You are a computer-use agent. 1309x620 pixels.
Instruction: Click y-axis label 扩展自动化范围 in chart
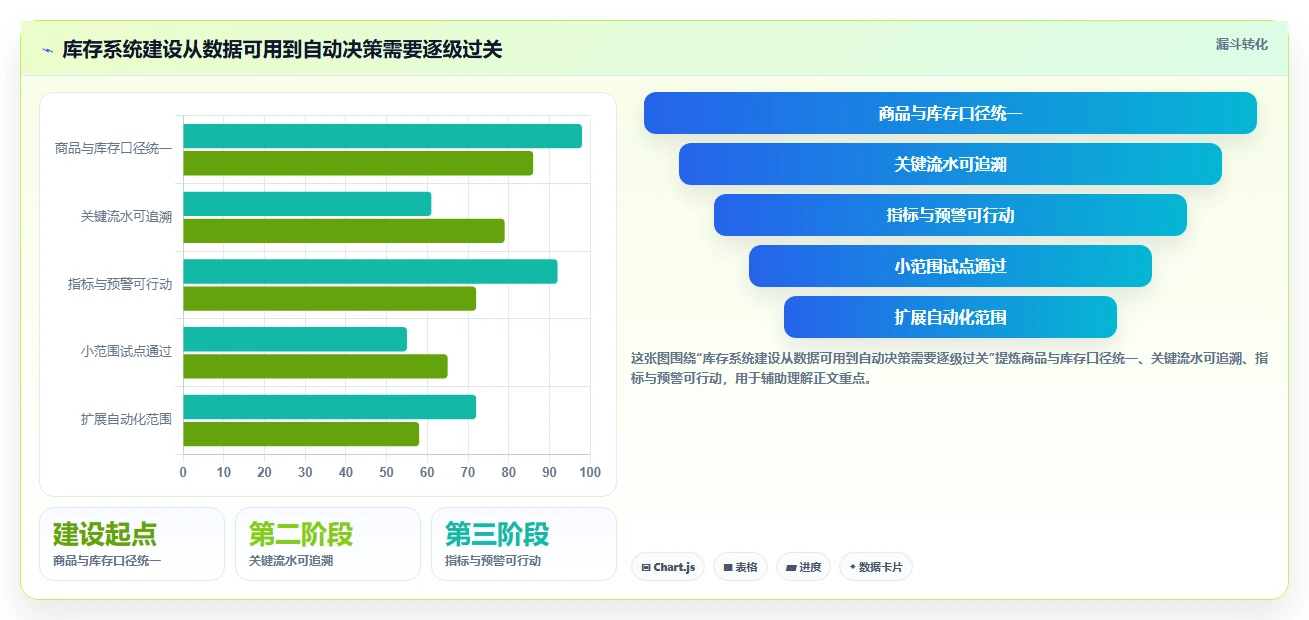[126, 420]
